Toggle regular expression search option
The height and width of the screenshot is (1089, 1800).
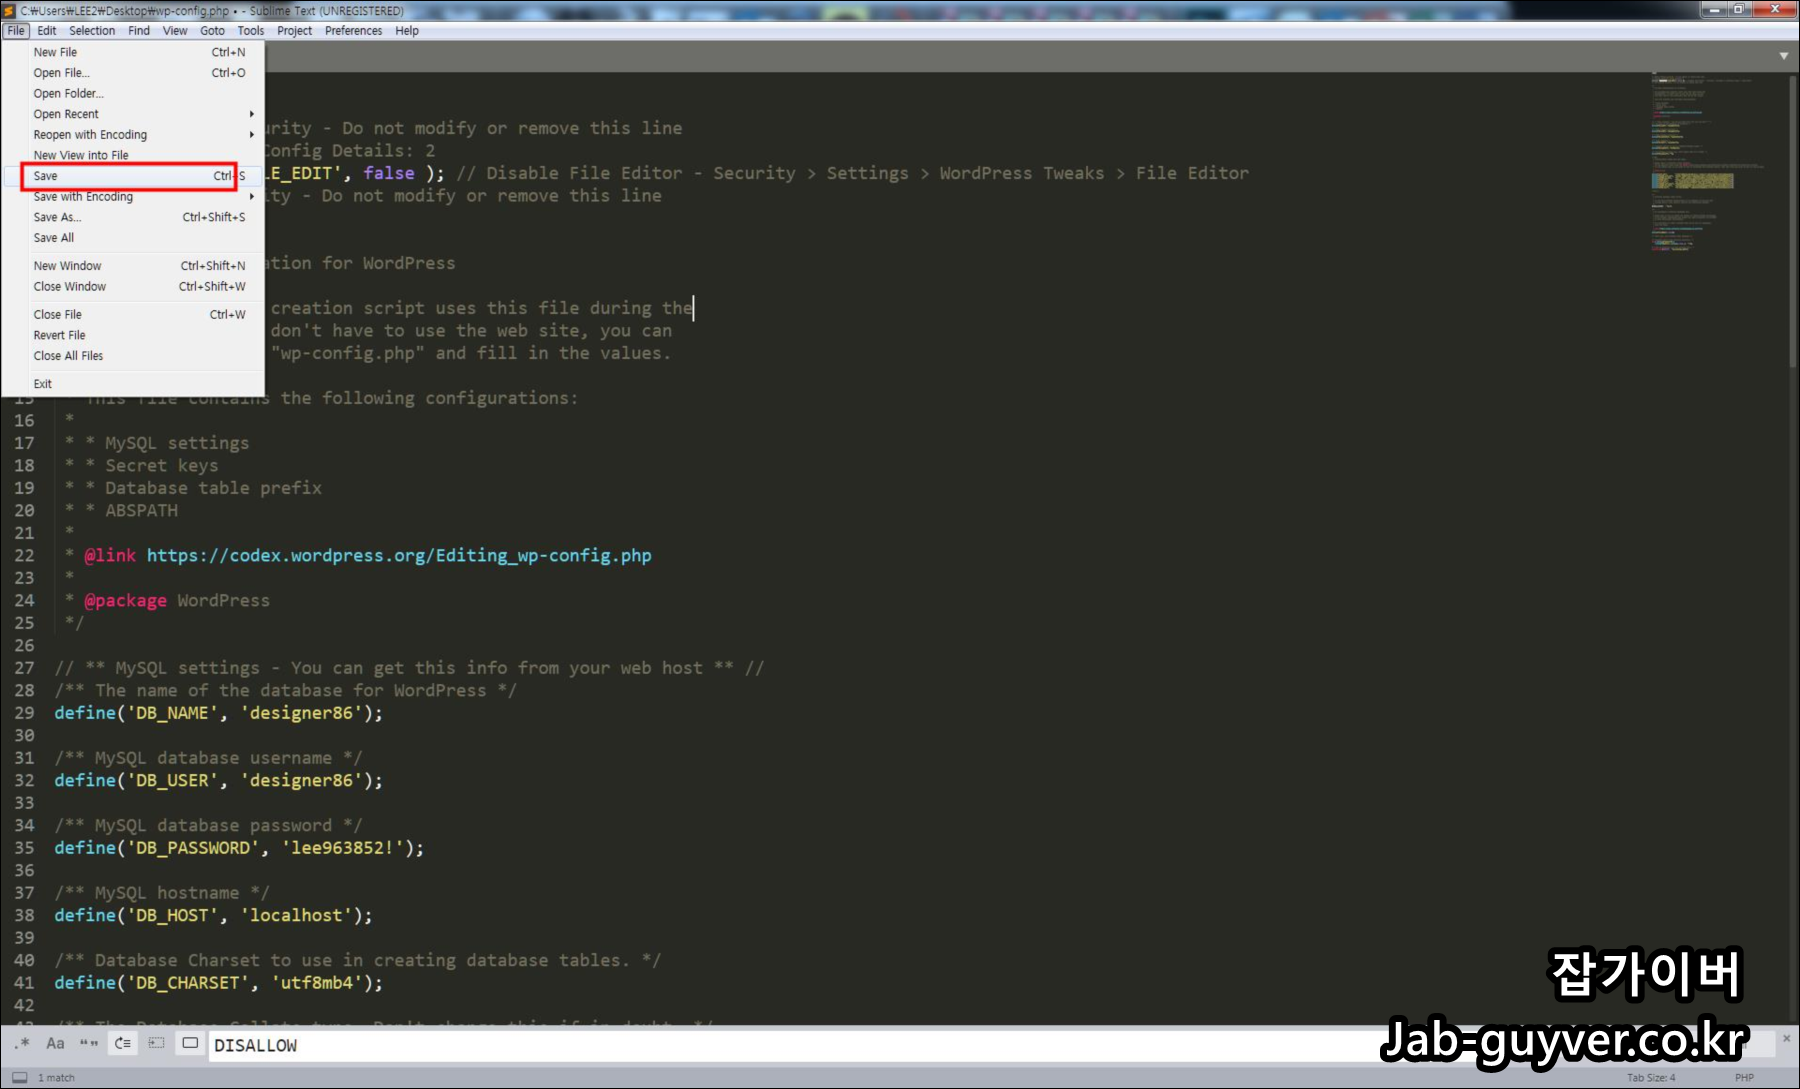pyautogui.click(x=22, y=1044)
